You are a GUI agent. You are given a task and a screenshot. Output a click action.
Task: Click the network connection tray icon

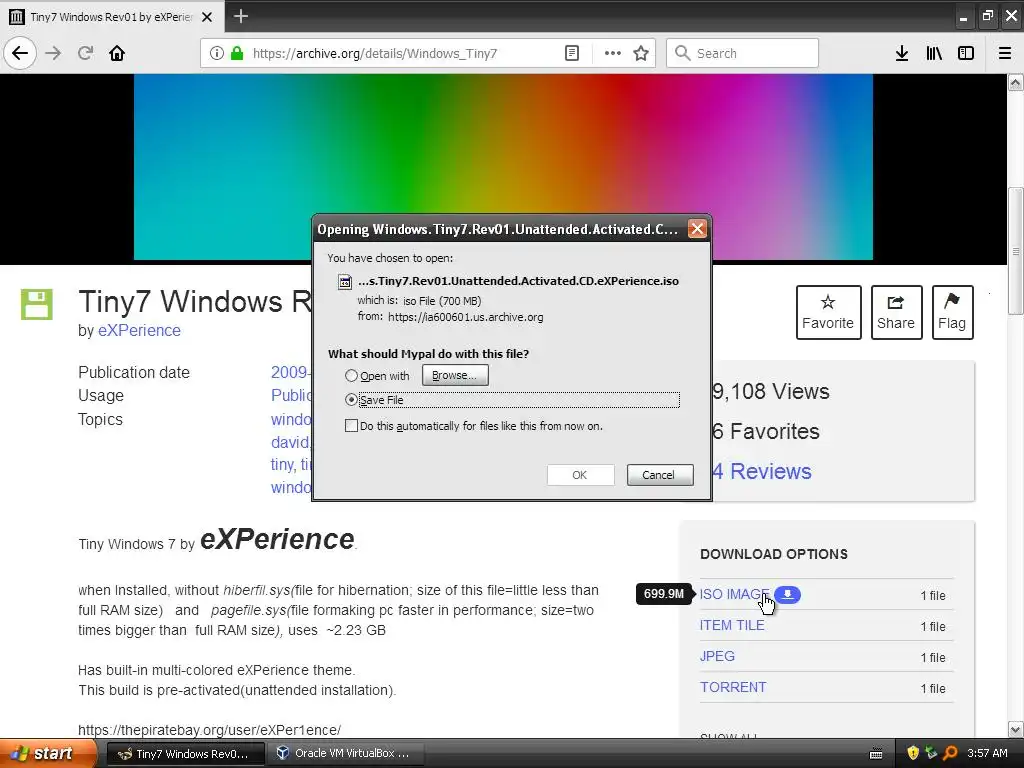tap(931, 753)
